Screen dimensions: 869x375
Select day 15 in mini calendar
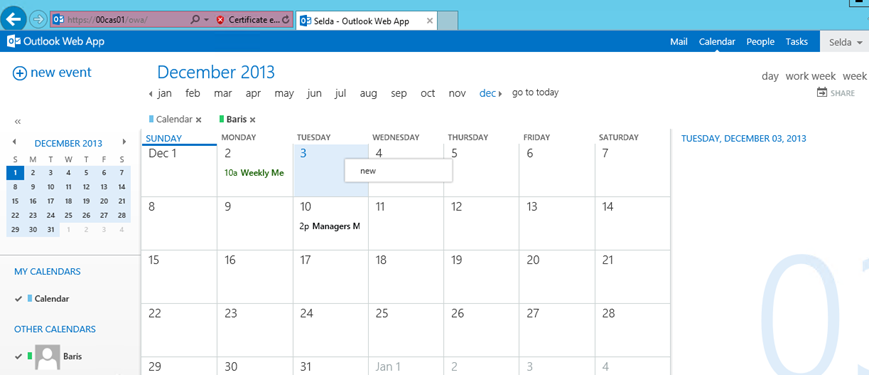pyautogui.click(x=15, y=201)
